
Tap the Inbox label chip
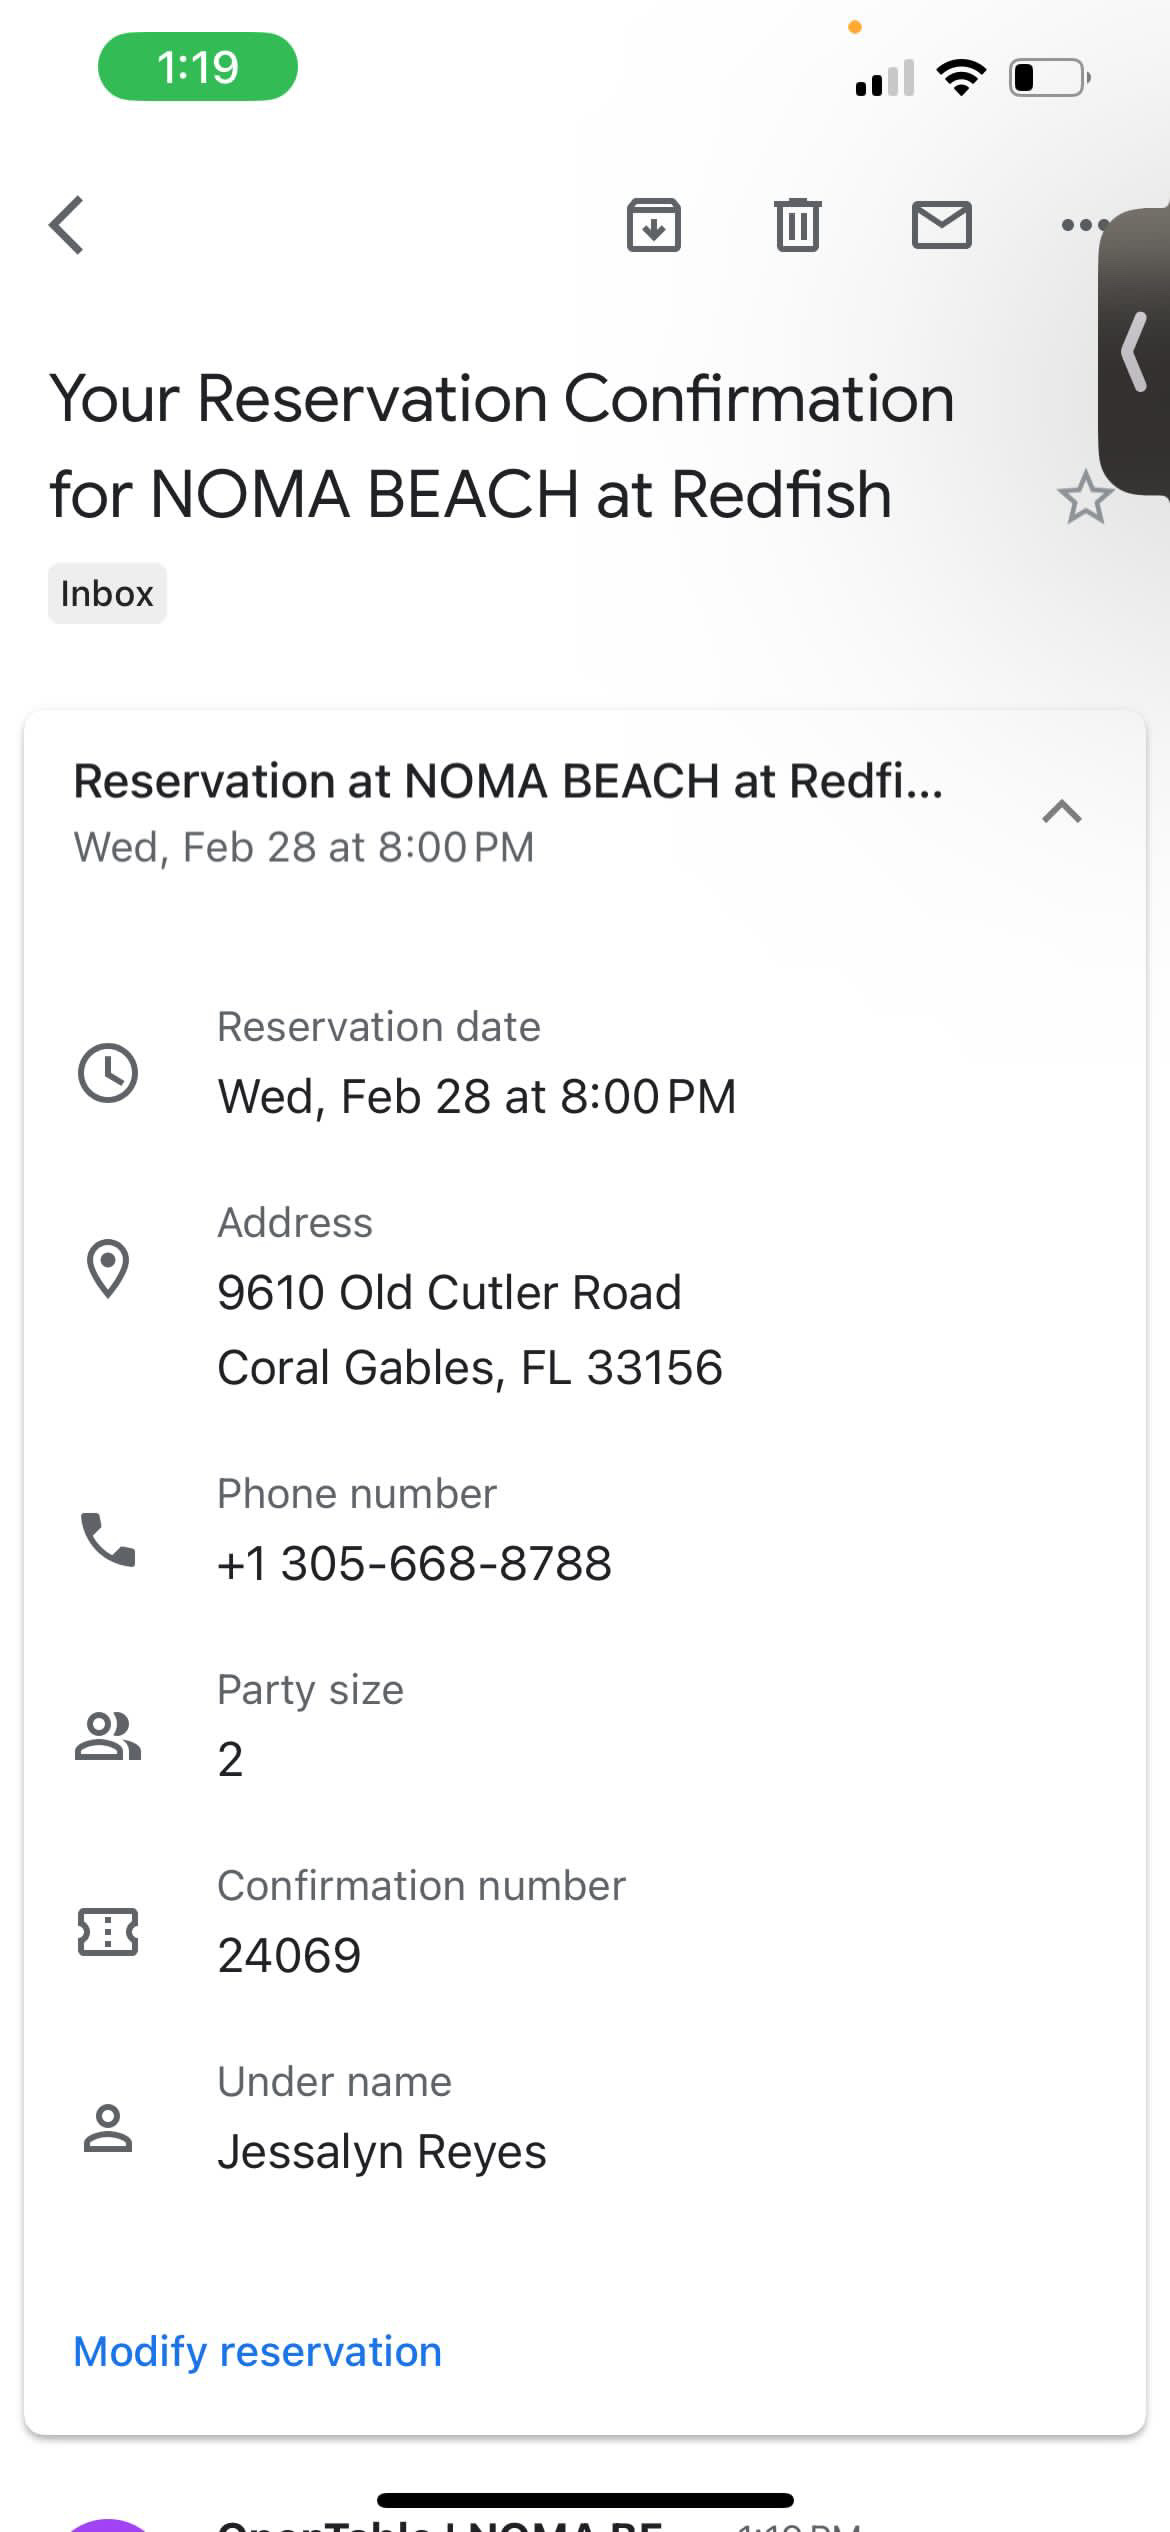point(107,594)
